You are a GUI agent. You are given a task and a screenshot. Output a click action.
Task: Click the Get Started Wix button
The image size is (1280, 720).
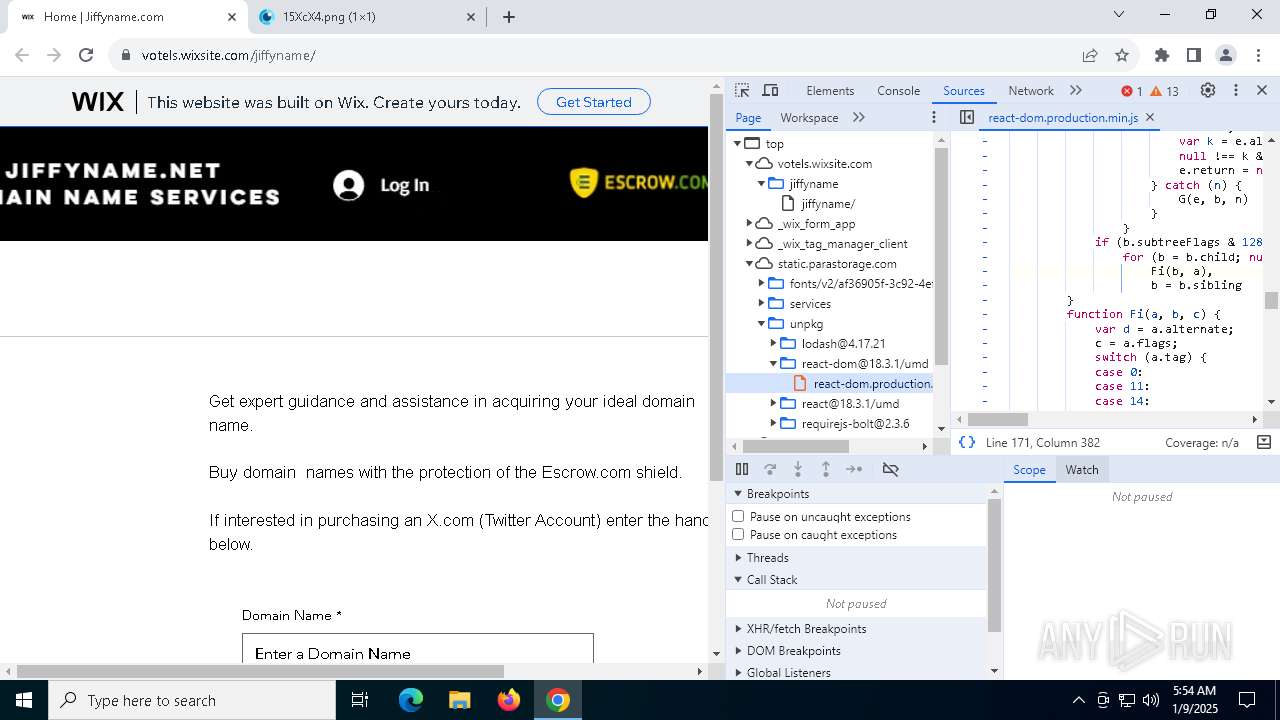(x=594, y=102)
